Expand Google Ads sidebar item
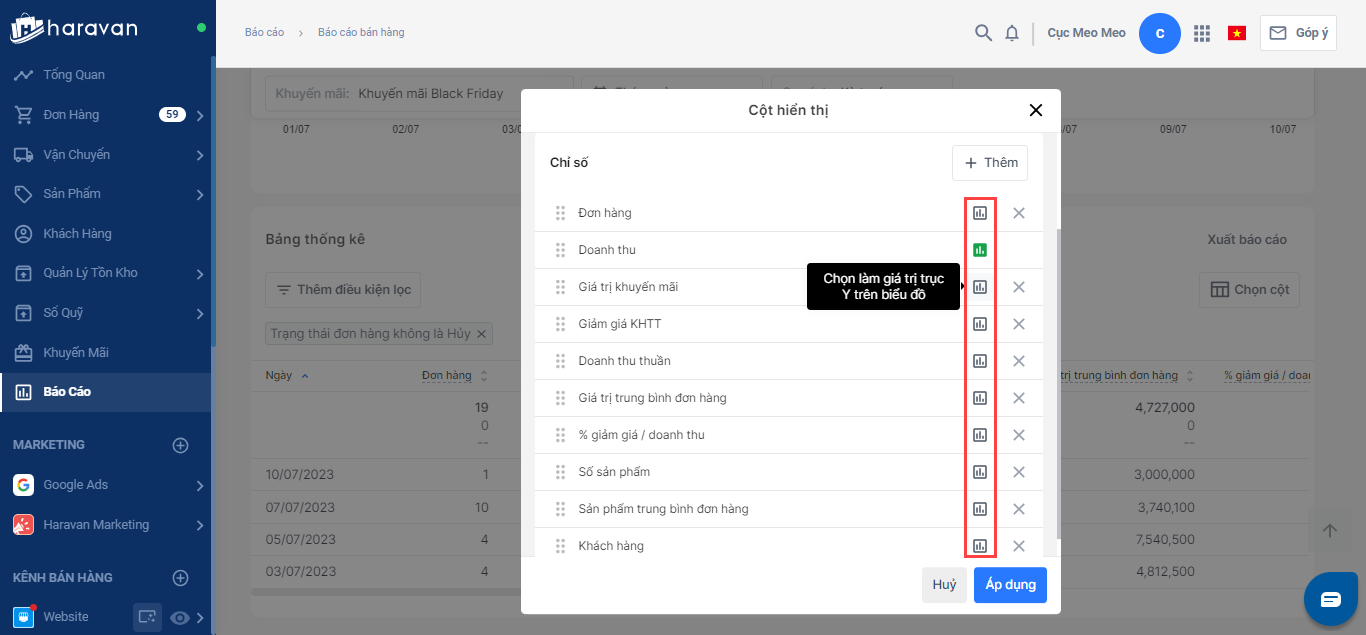Viewport: 1366px width, 635px height. [x=200, y=485]
